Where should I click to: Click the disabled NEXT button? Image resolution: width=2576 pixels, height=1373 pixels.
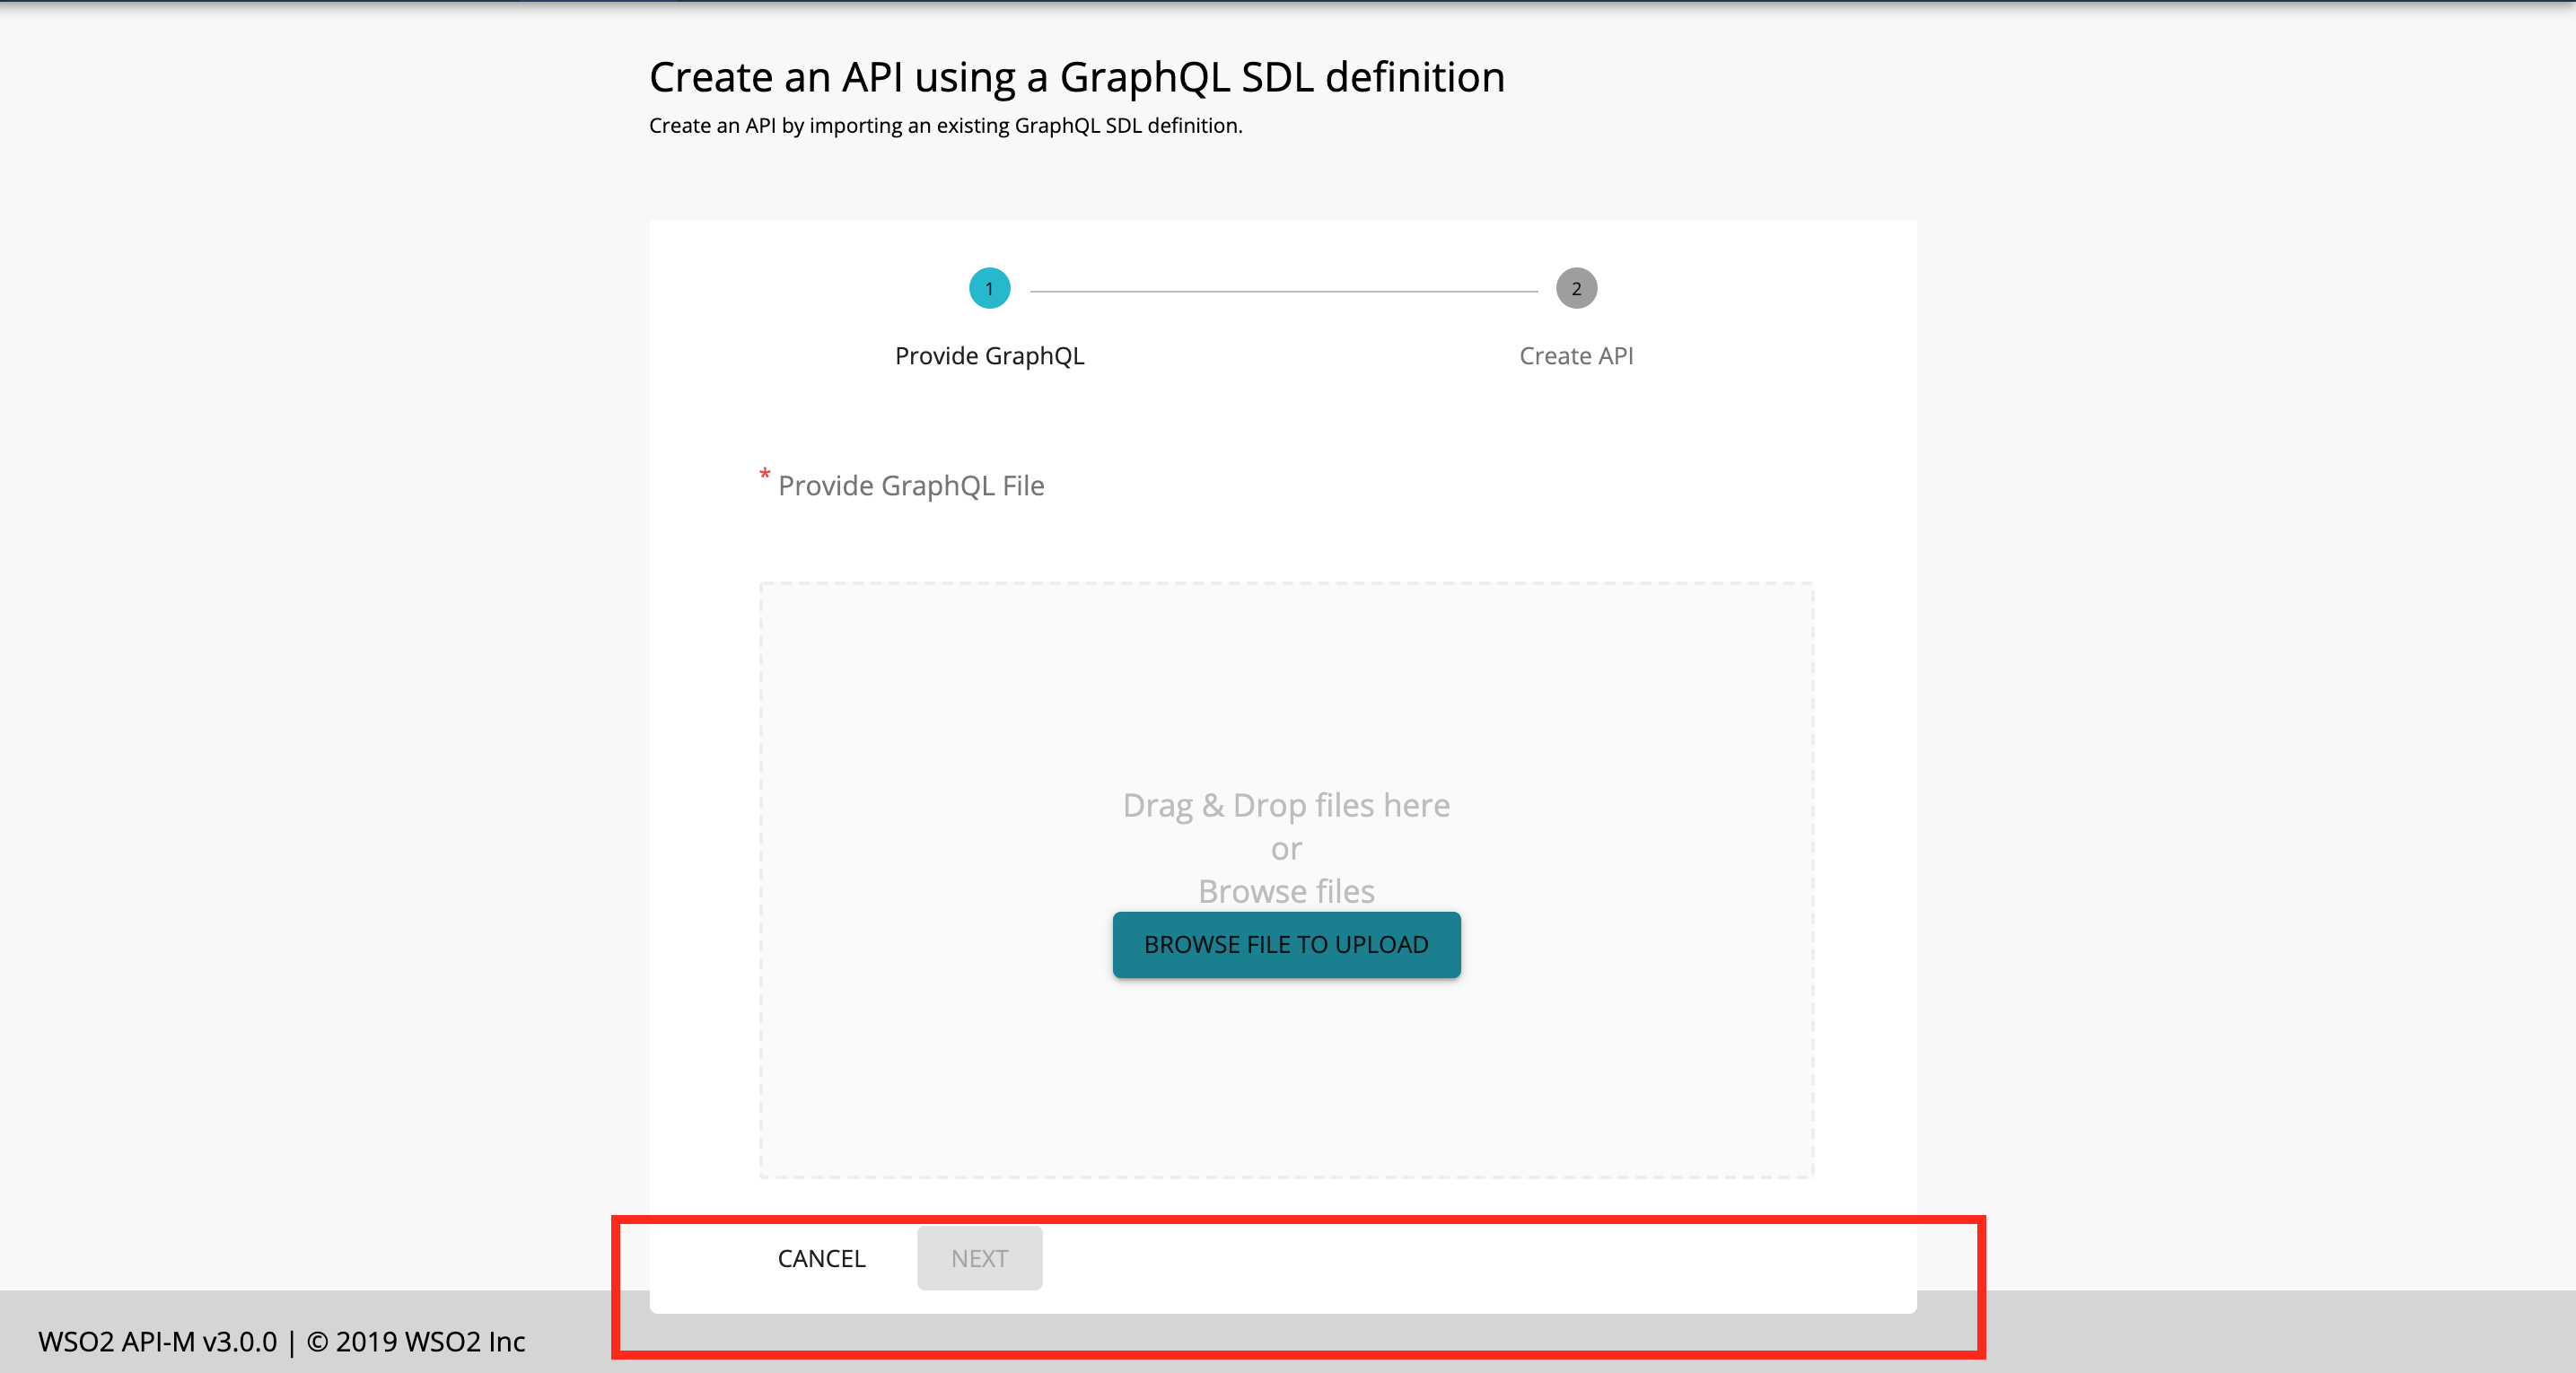click(x=978, y=1258)
